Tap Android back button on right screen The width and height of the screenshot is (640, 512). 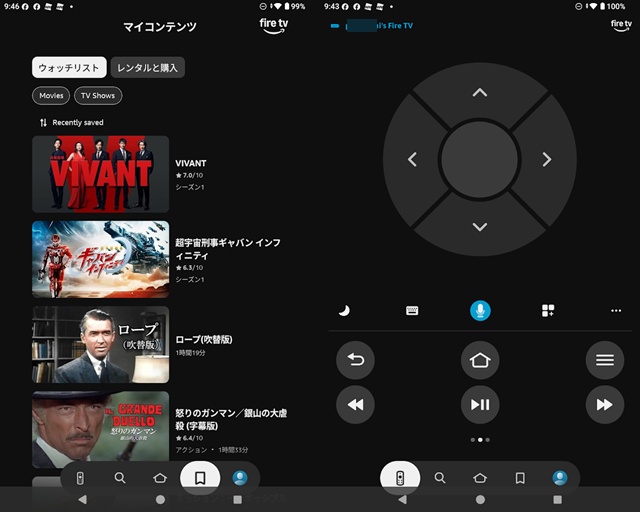402,499
